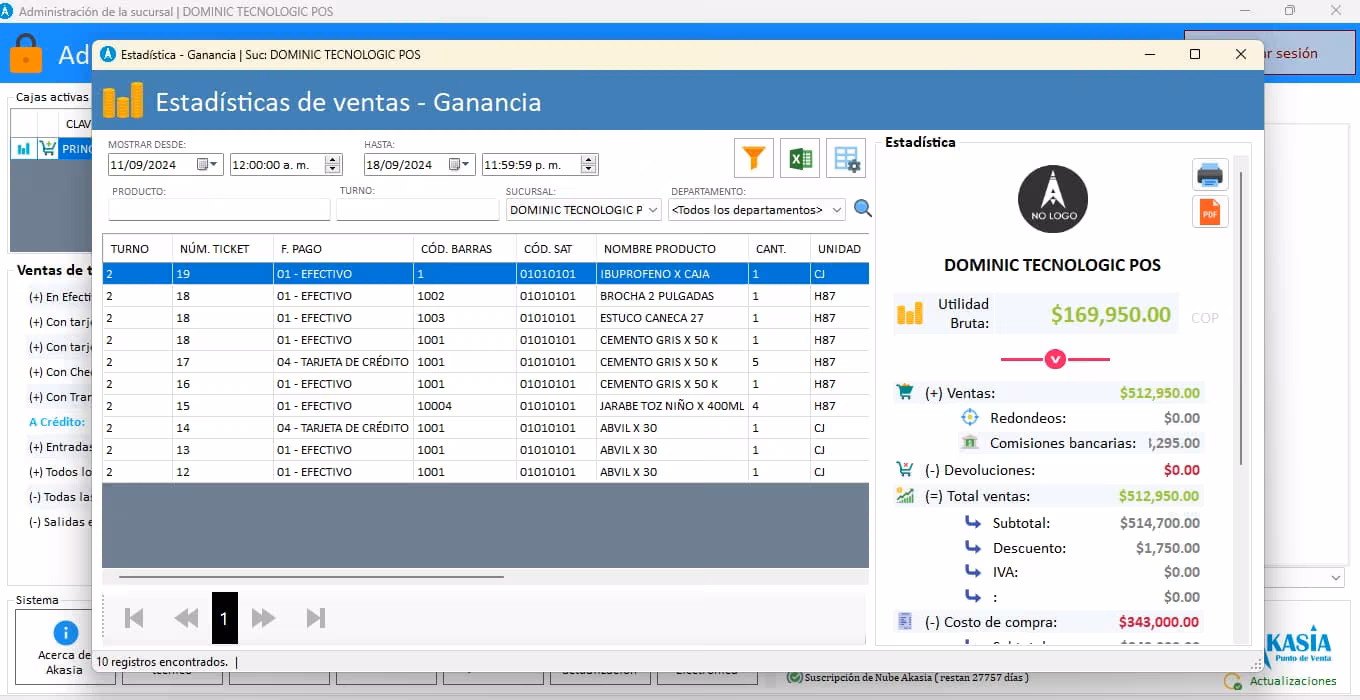The width and height of the screenshot is (1360, 700).
Task: Open the Sucursal dropdown
Action: [653, 210]
